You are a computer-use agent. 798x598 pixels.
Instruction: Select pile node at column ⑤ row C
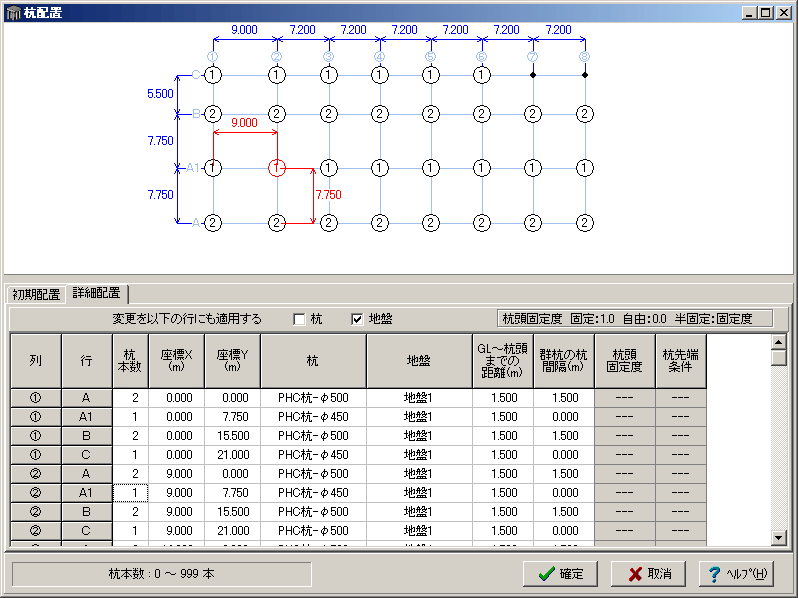click(431, 75)
